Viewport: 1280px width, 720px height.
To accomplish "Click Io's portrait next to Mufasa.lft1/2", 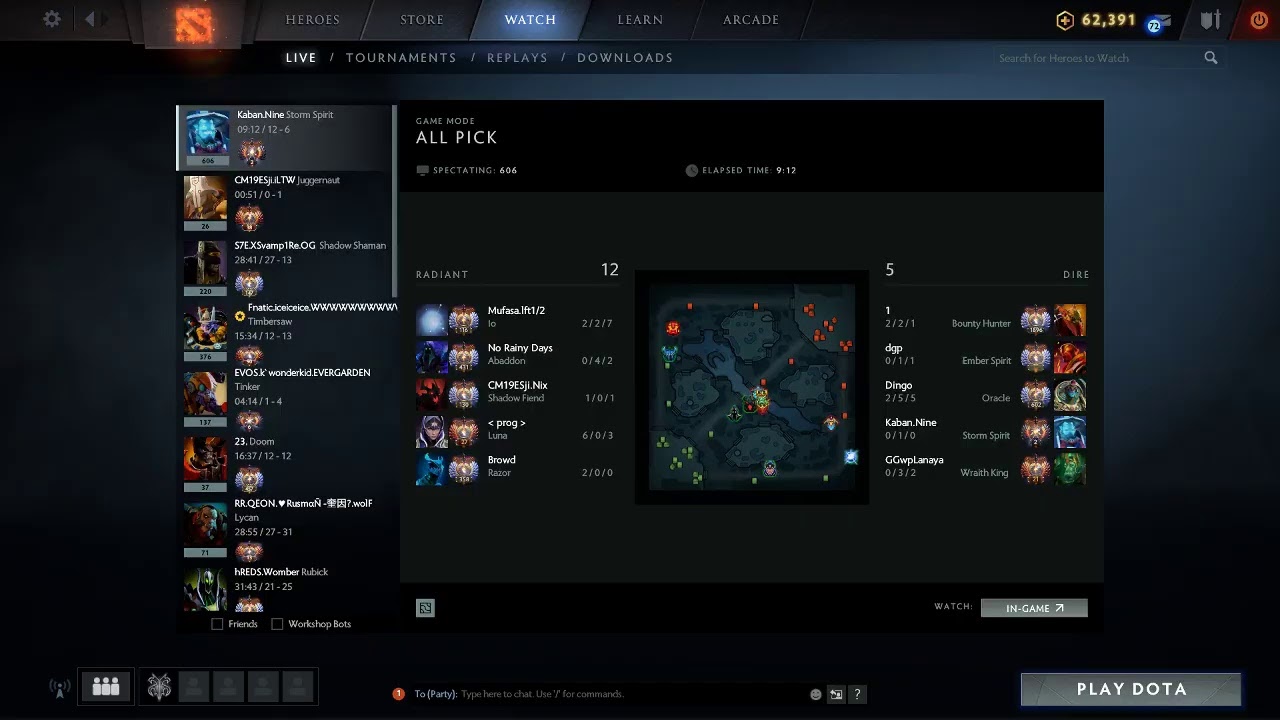I will [431, 320].
